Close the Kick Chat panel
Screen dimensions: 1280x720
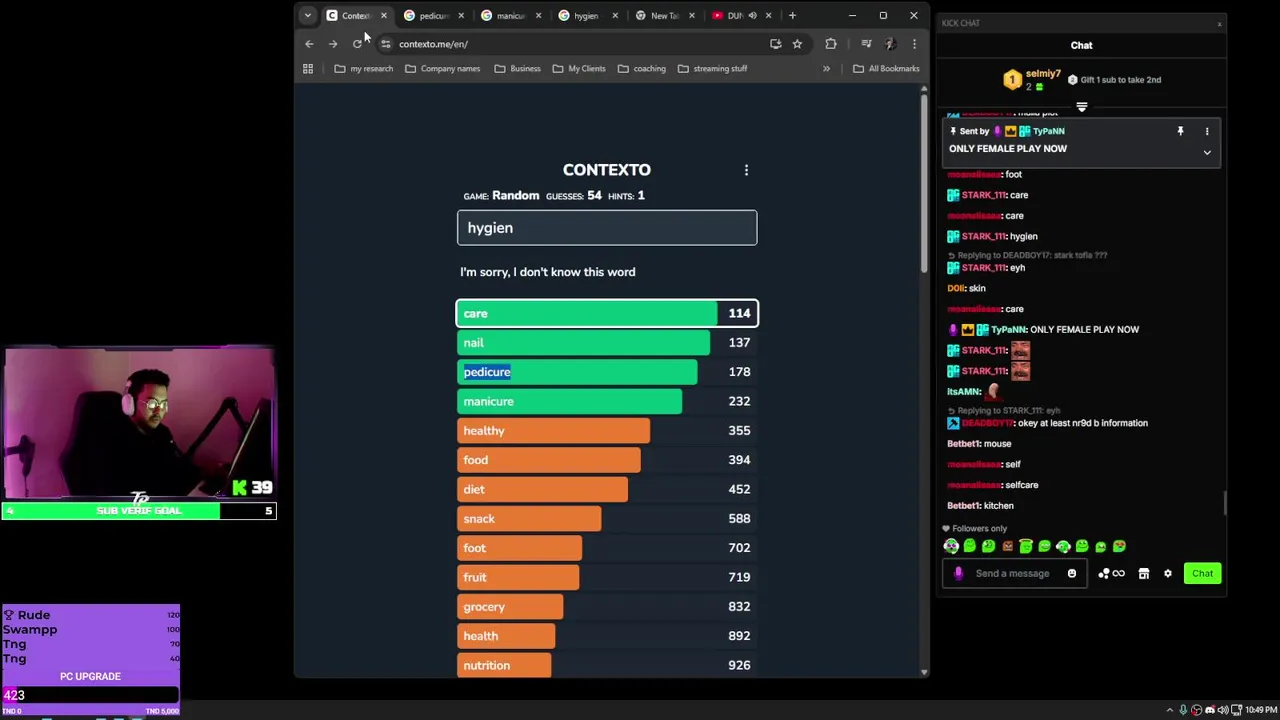point(1219,23)
